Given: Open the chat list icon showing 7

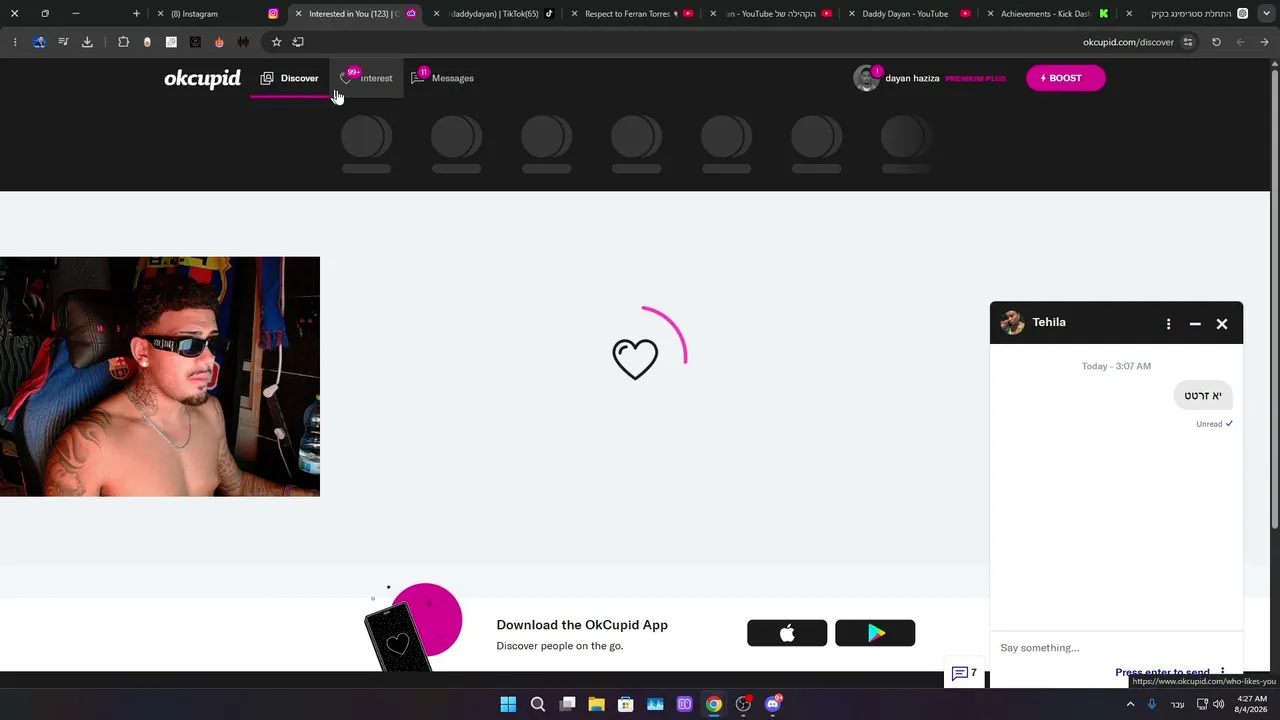Looking at the screenshot, I should (x=964, y=673).
